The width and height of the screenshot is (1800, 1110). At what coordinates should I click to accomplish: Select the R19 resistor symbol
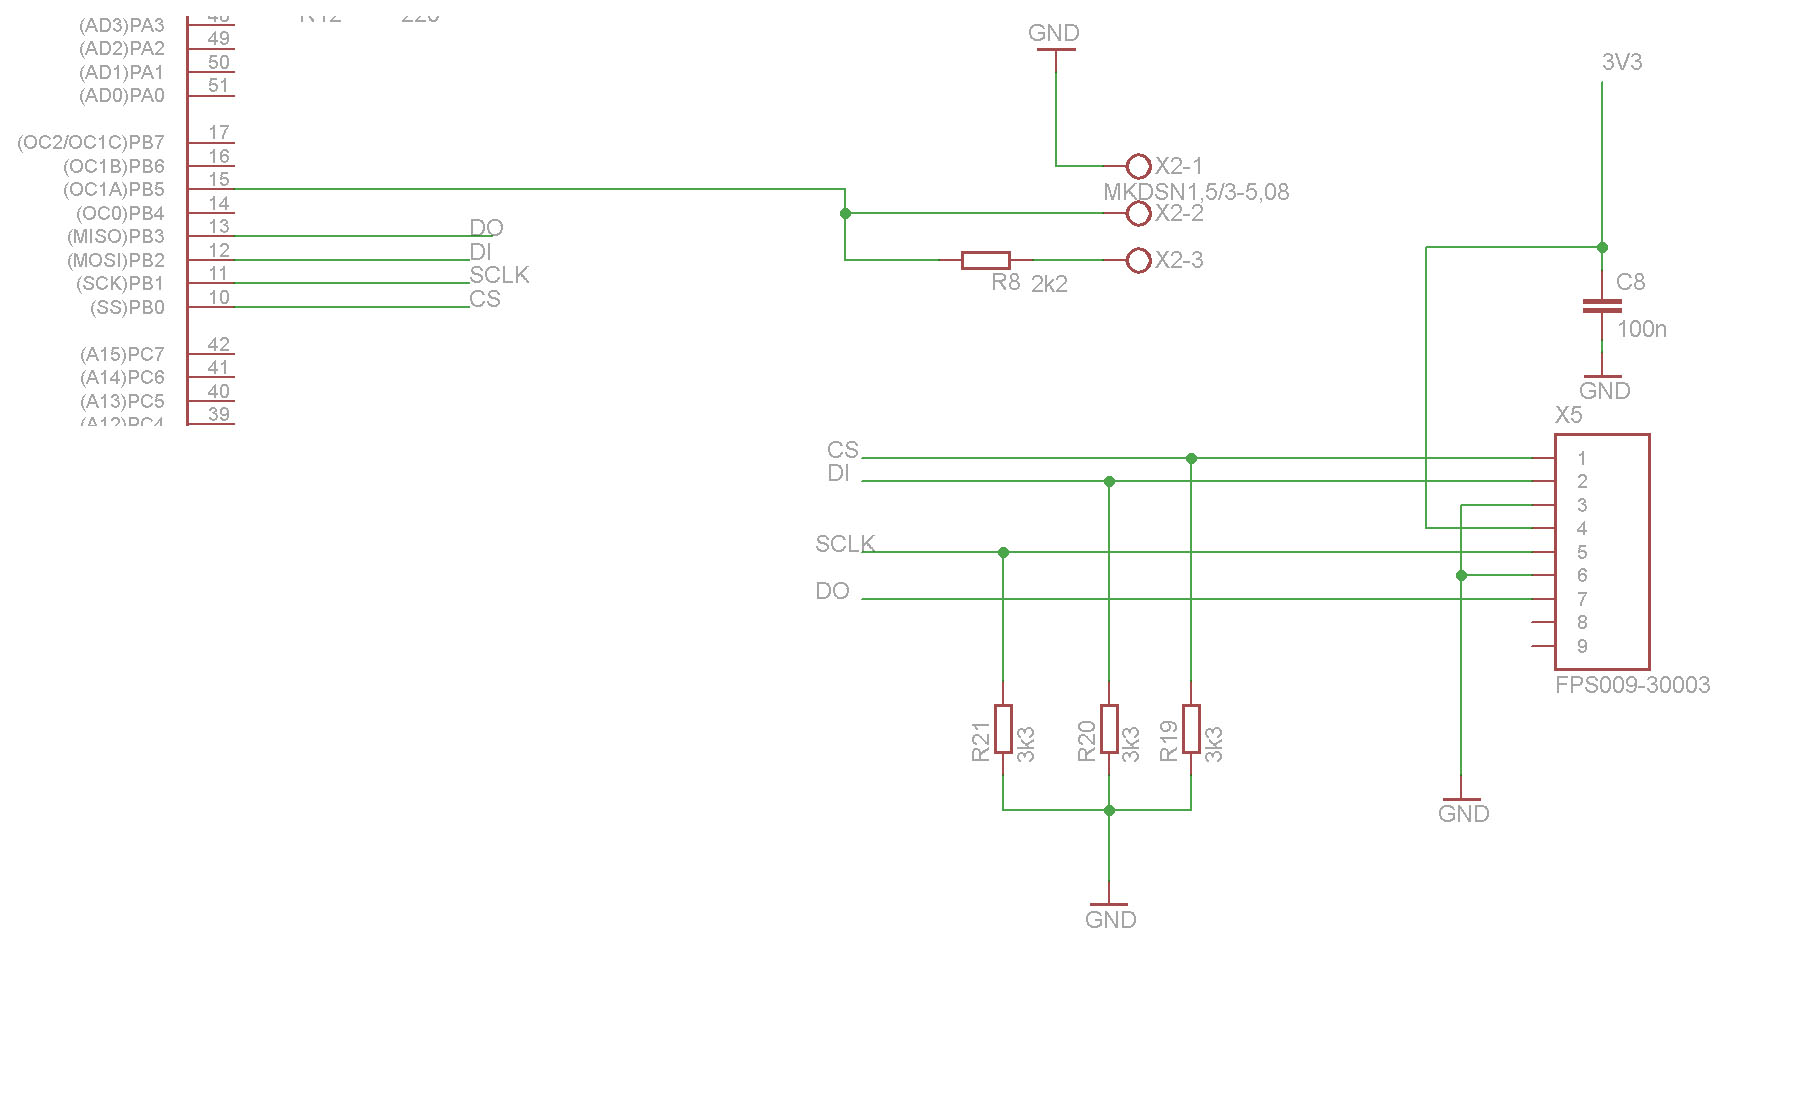coord(1191,728)
